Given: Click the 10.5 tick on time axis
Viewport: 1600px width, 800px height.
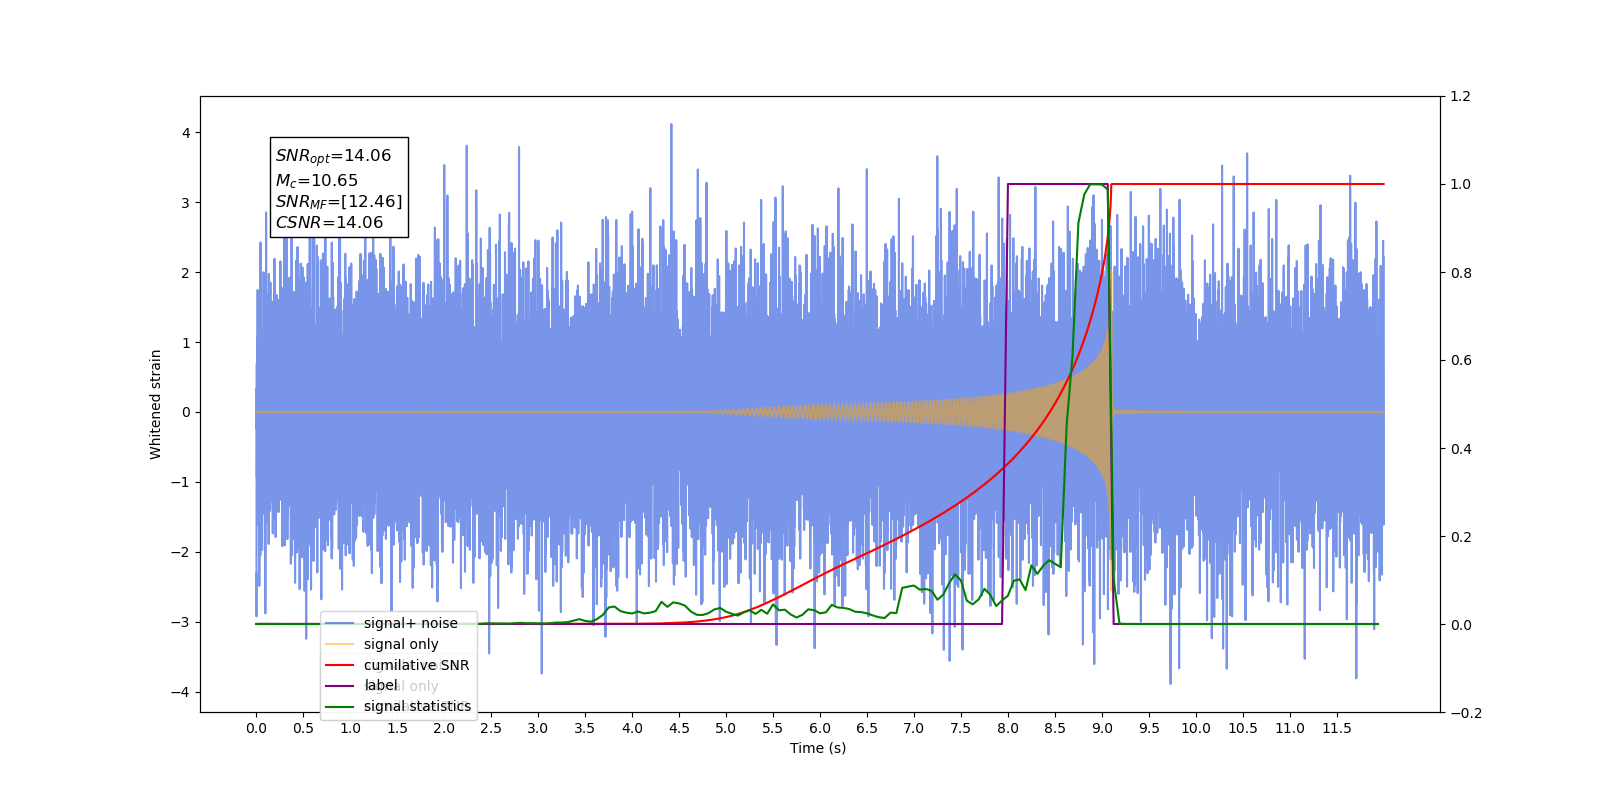Looking at the screenshot, I should pyautogui.click(x=1243, y=728).
